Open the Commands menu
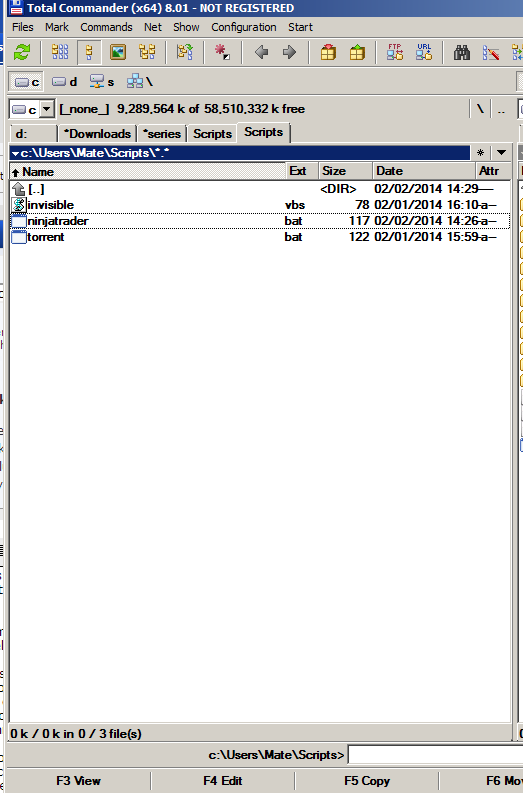The width and height of the screenshot is (523, 793). (106, 27)
